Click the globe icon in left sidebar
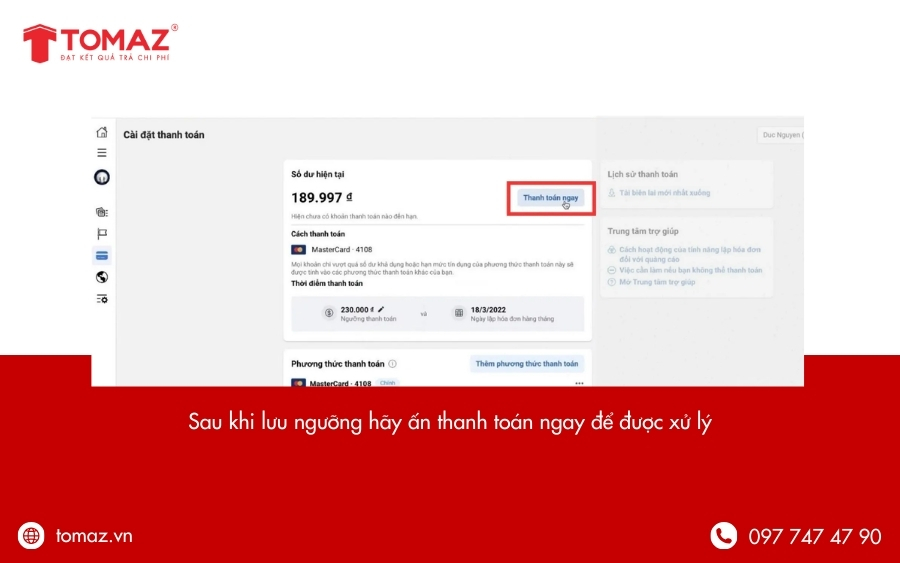Image resolution: width=900 pixels, height=563 pixels. pyautogui.click(x=101, y=277)
